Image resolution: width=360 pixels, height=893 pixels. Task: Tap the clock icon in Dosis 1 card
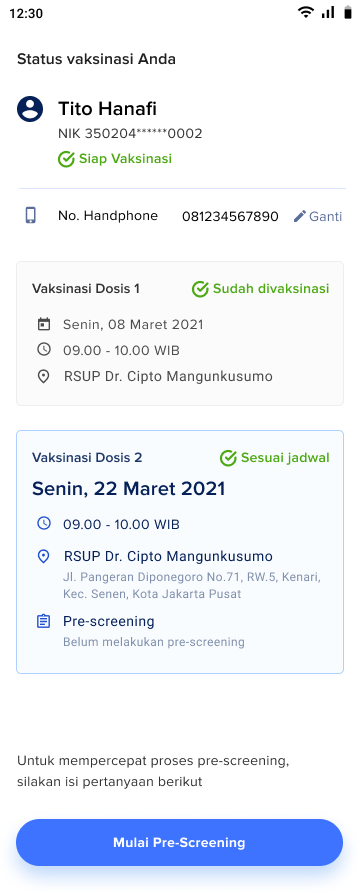(x=44, y=350)
